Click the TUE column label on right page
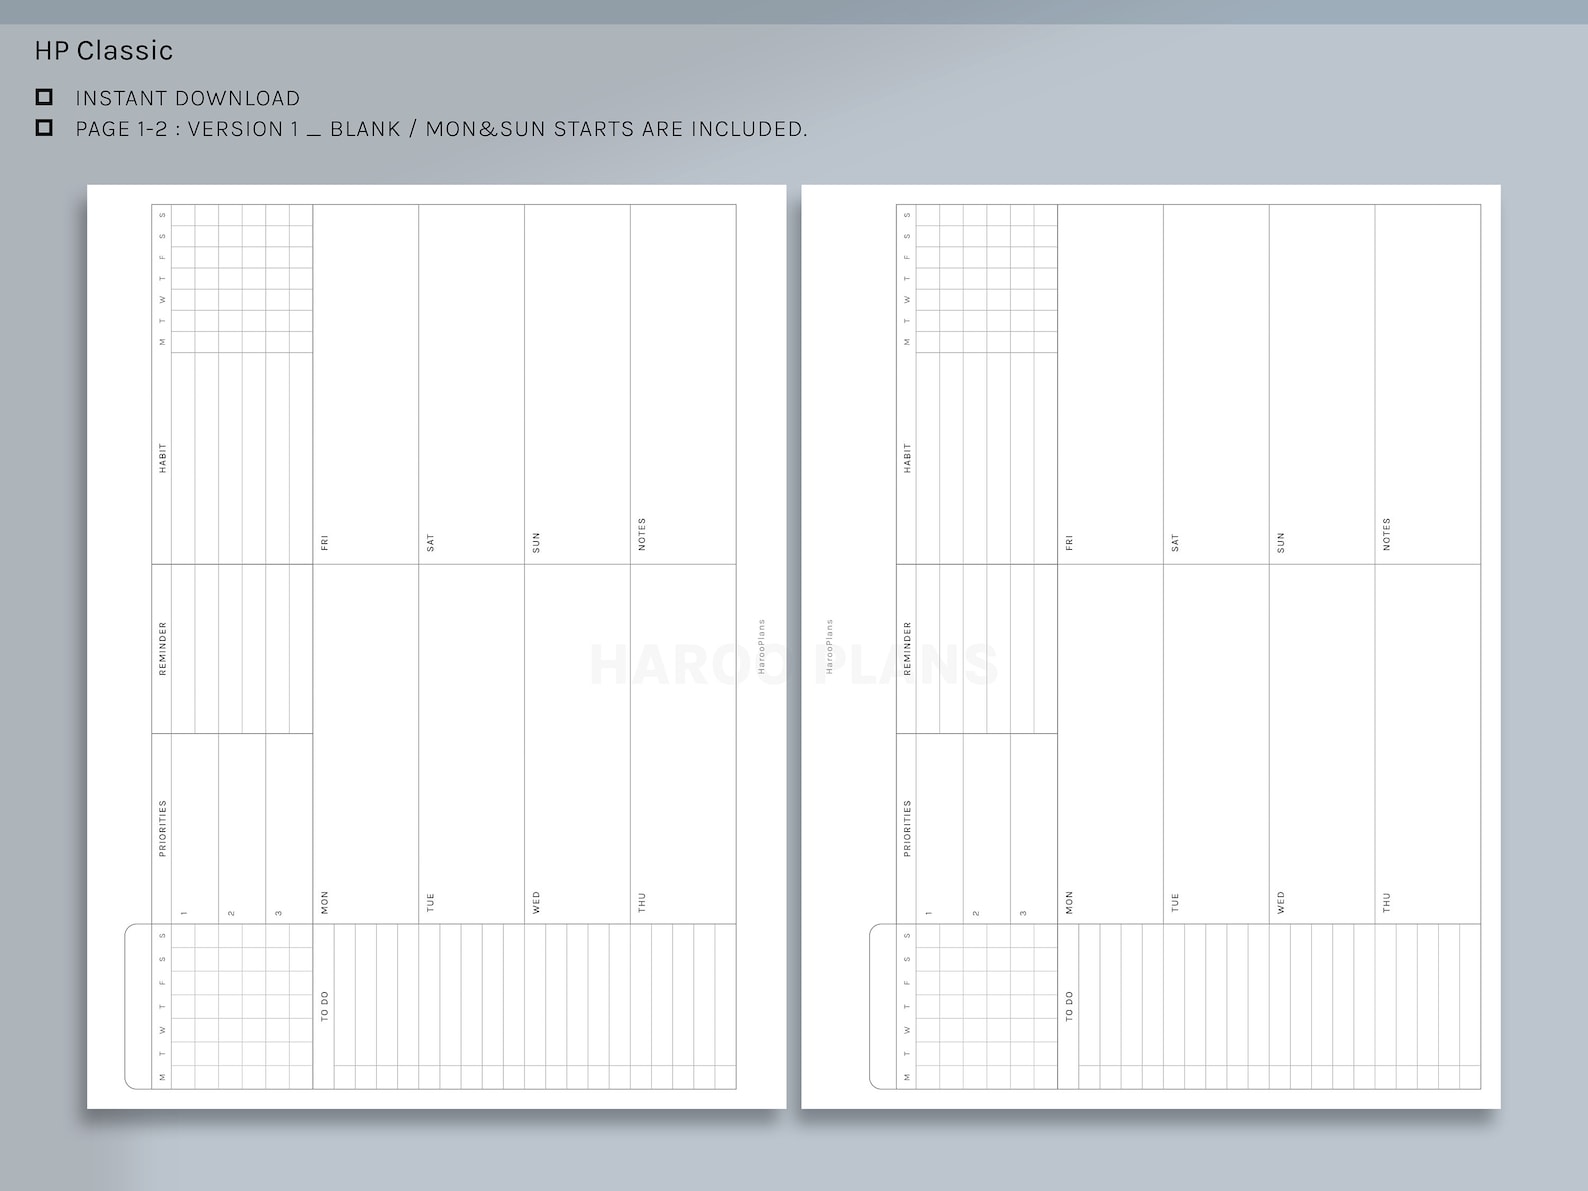1588x1191 pixels. 1175,903
